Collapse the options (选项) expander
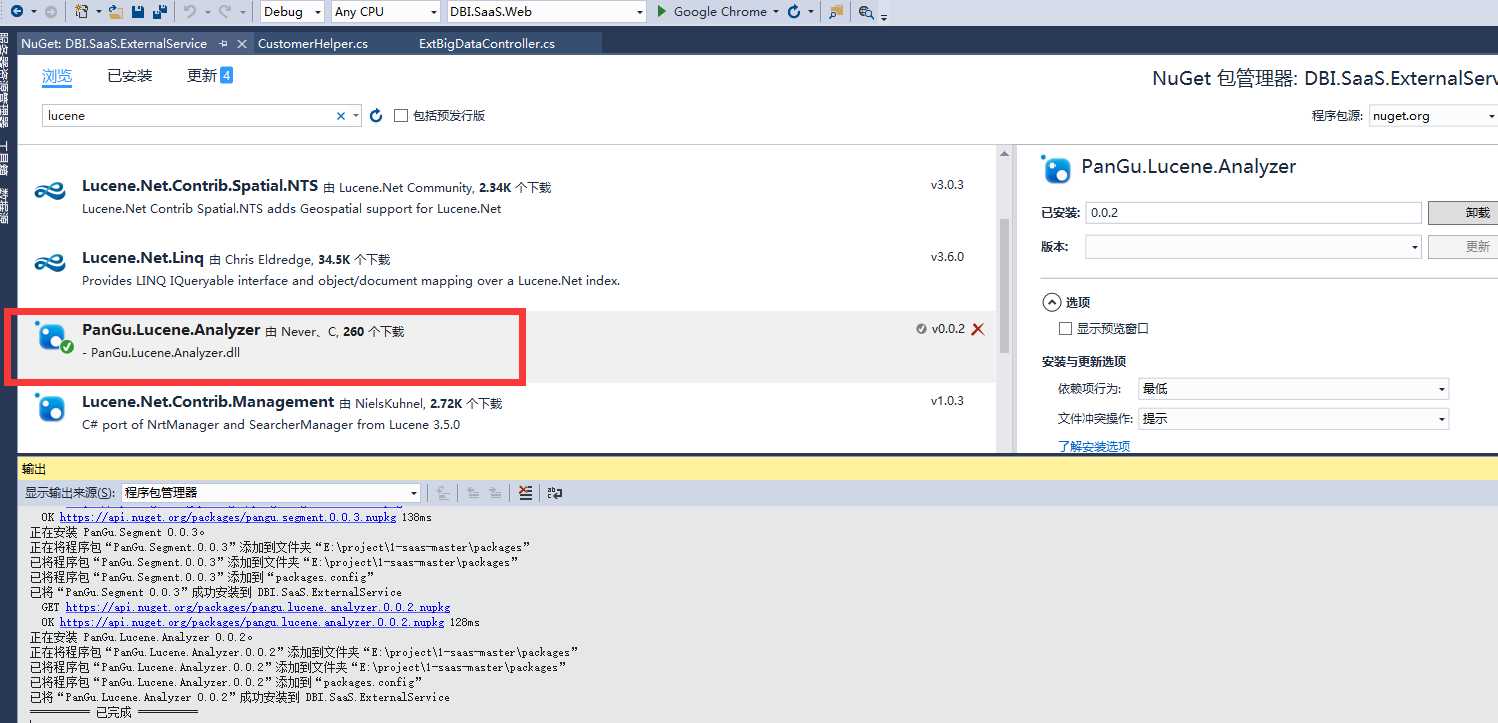The width and height of the screenshot is (1498, 723). click(x=1052, y=301)
